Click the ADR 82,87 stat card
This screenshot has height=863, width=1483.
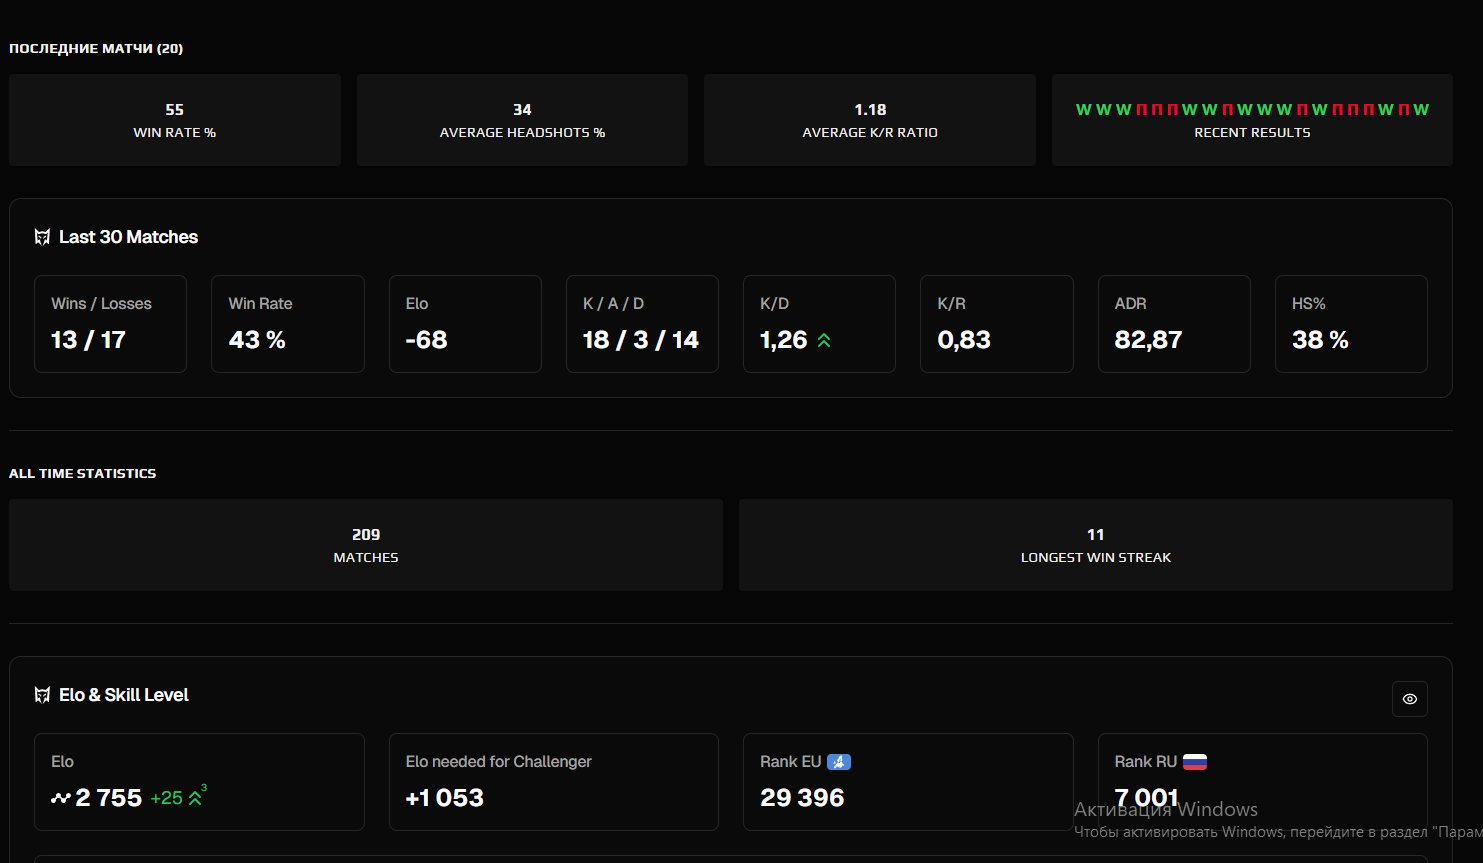pos(1174,324)
